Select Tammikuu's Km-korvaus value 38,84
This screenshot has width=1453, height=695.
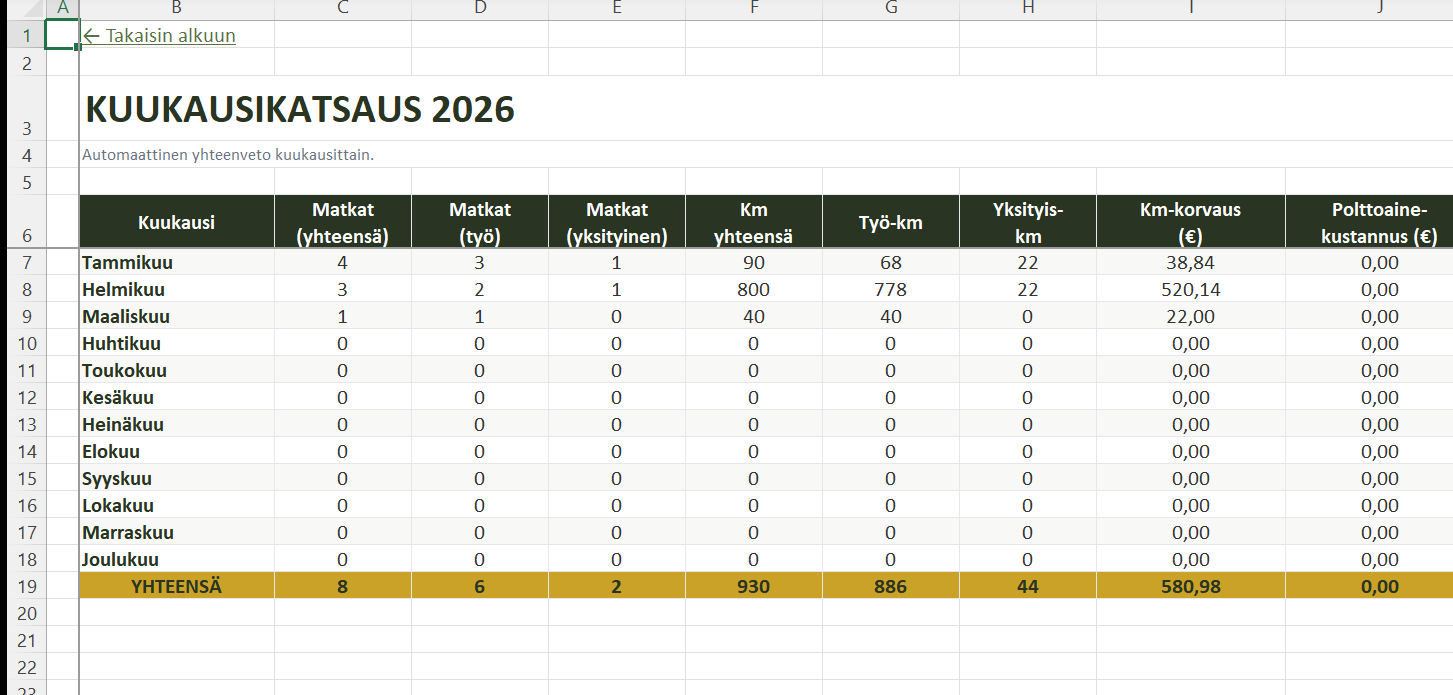click(x=1190, y=263)
